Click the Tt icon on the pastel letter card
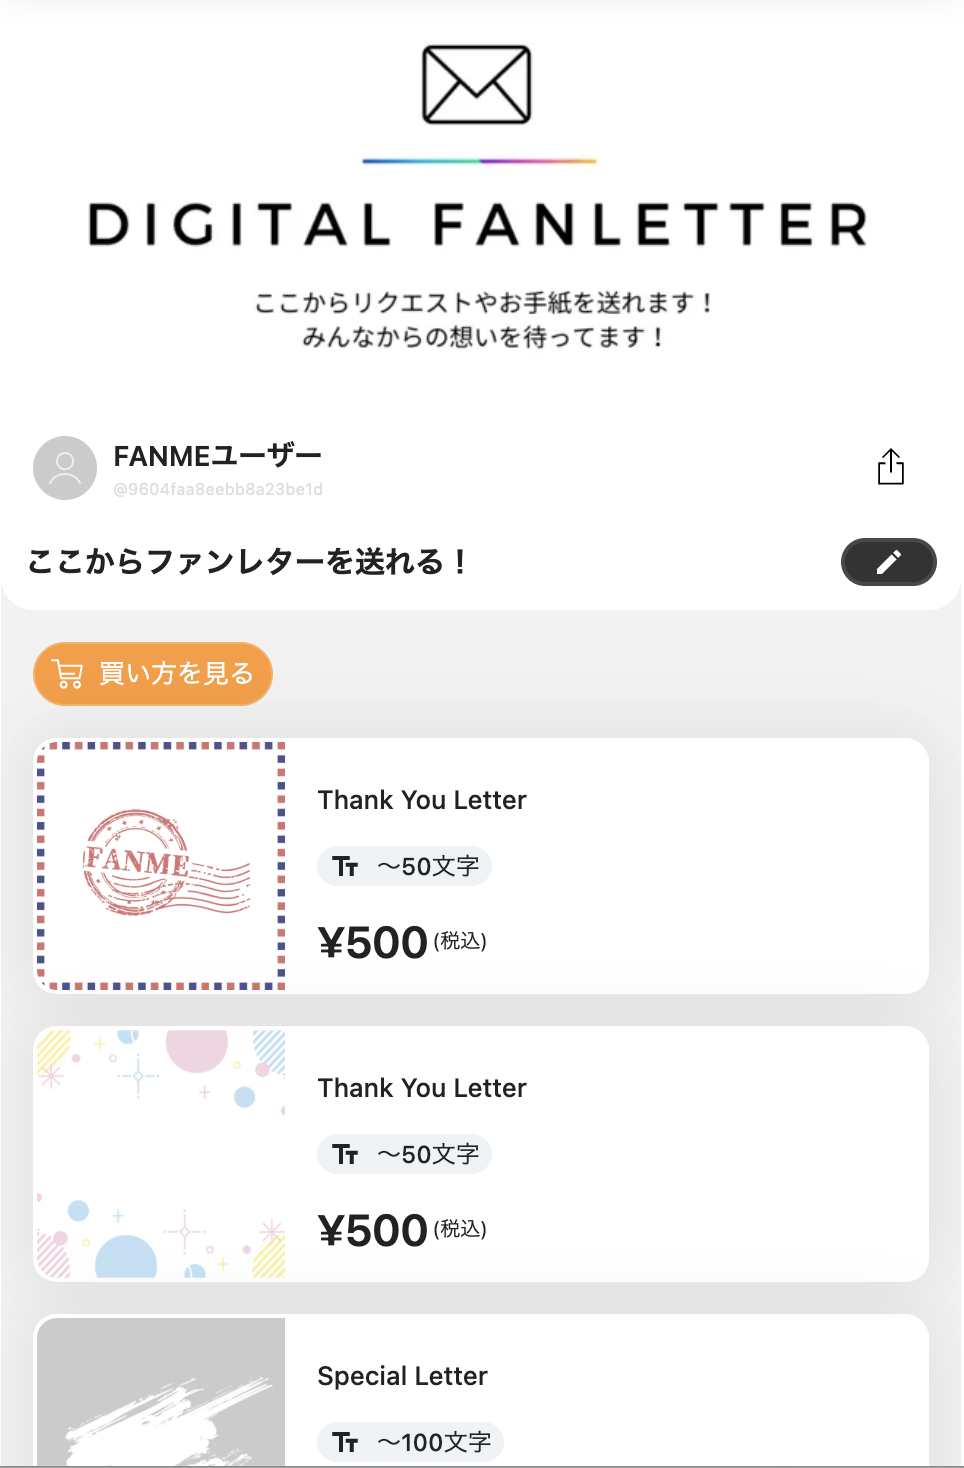 click(x=346, y=1155)
